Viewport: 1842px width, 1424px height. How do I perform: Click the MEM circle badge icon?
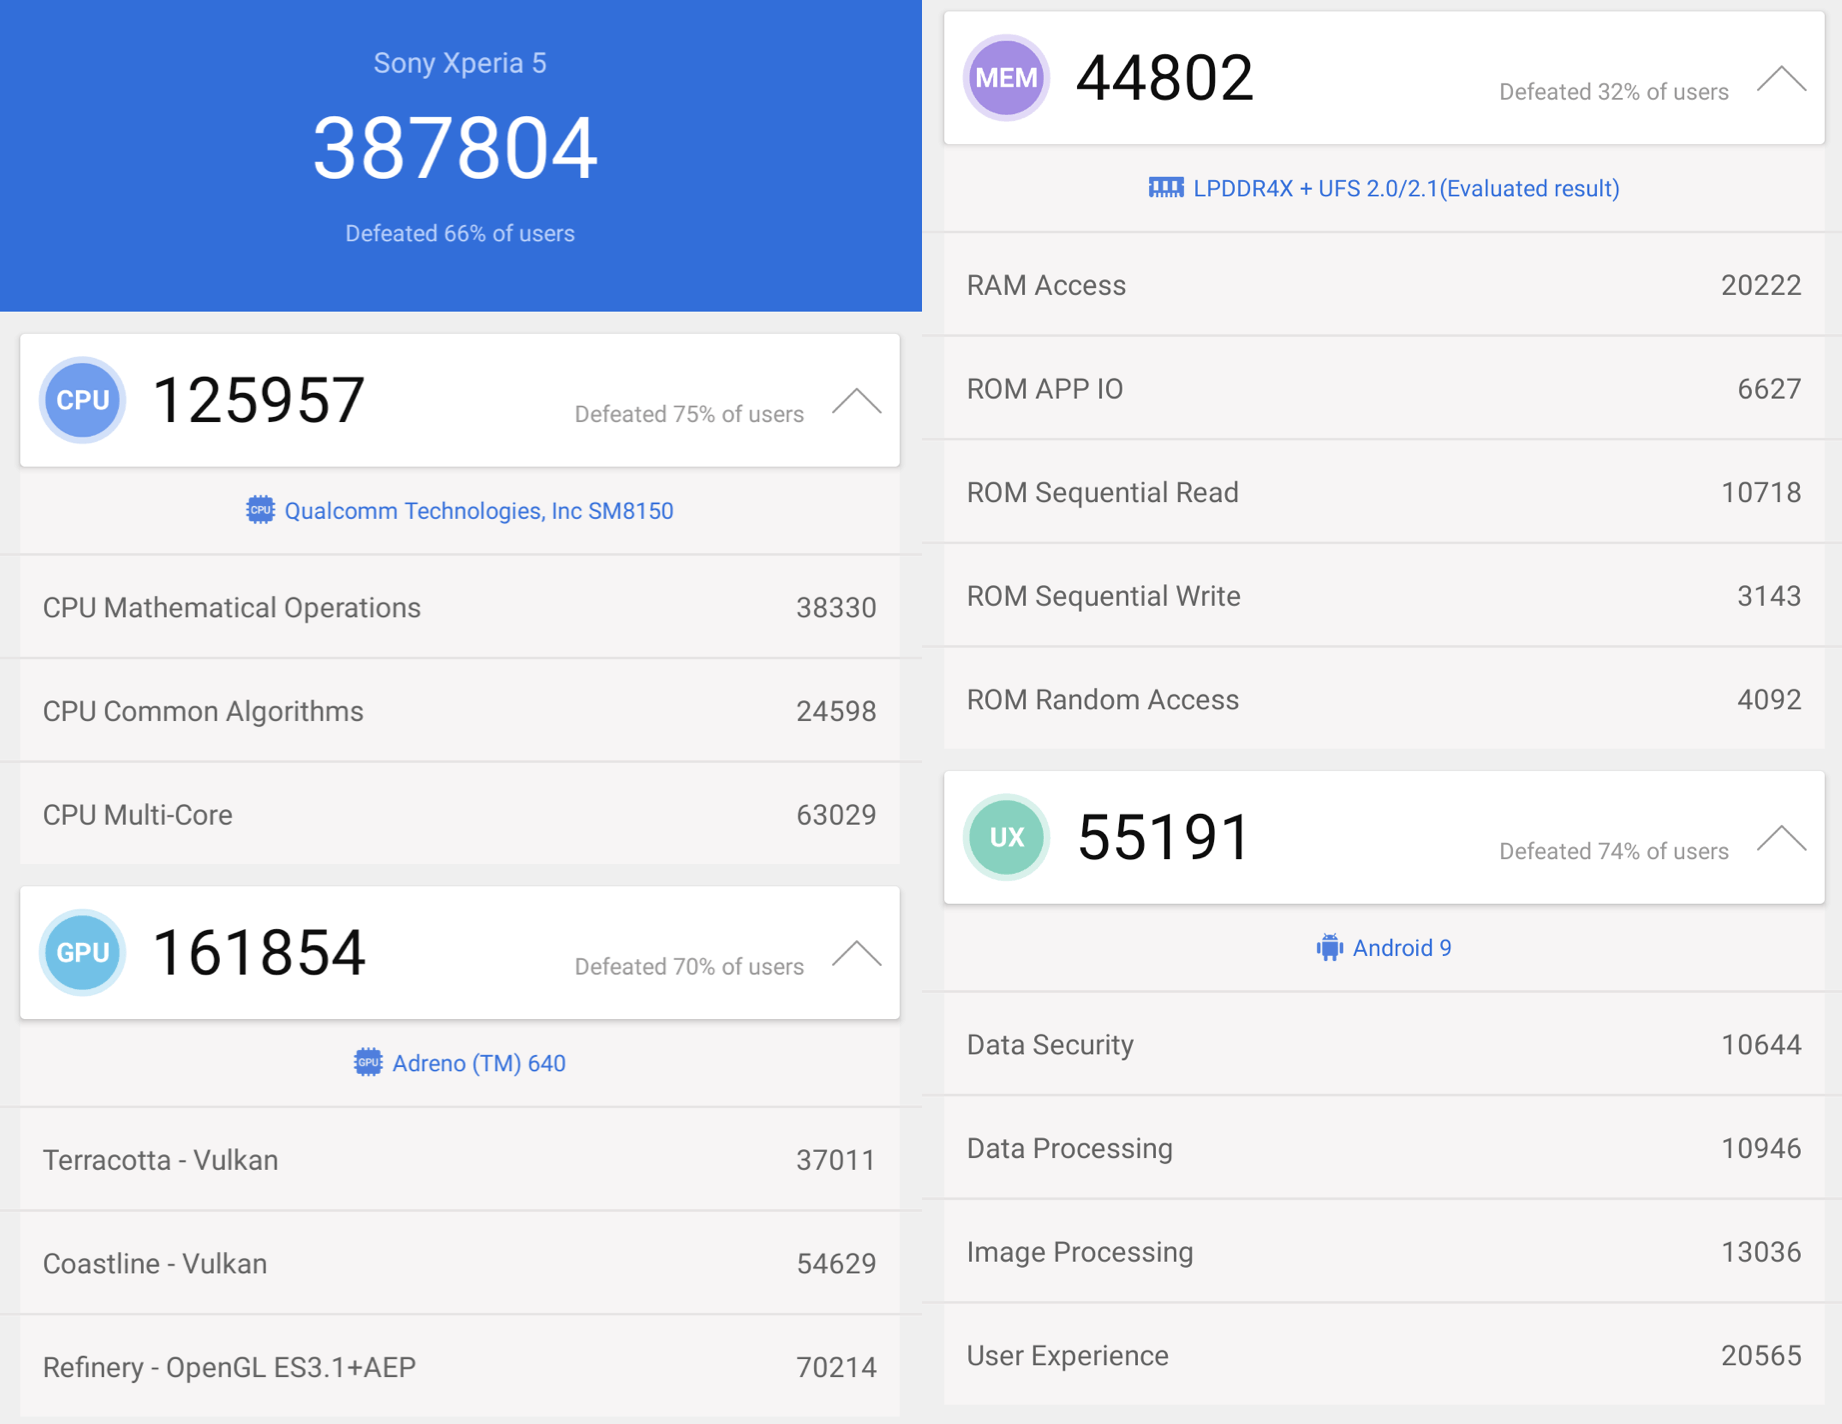(x=1006, y=77)
